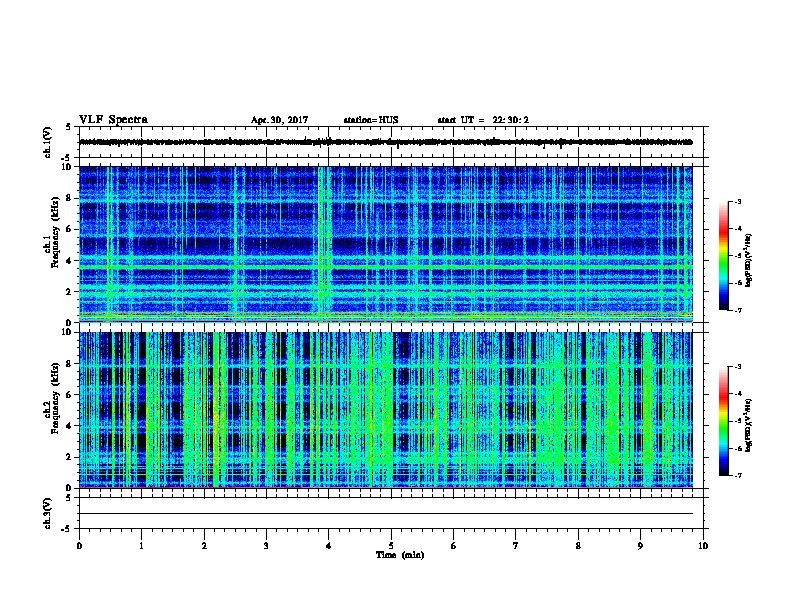Click the ch.1(V) axis label
This screenshot has width=792, height=612.
tap(47, 142)
